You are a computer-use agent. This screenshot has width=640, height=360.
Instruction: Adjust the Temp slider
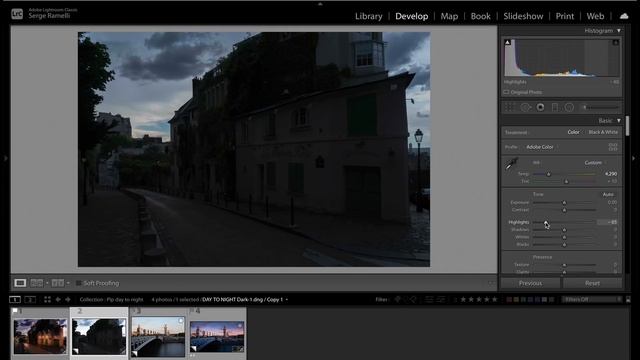coord(549,174)
